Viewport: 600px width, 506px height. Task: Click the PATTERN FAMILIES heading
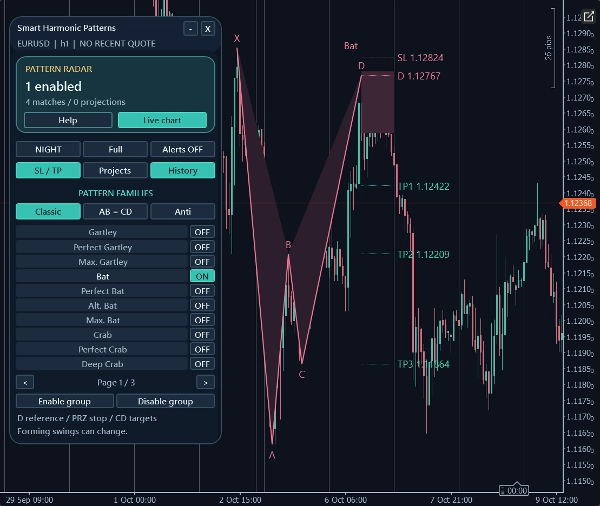116,193
